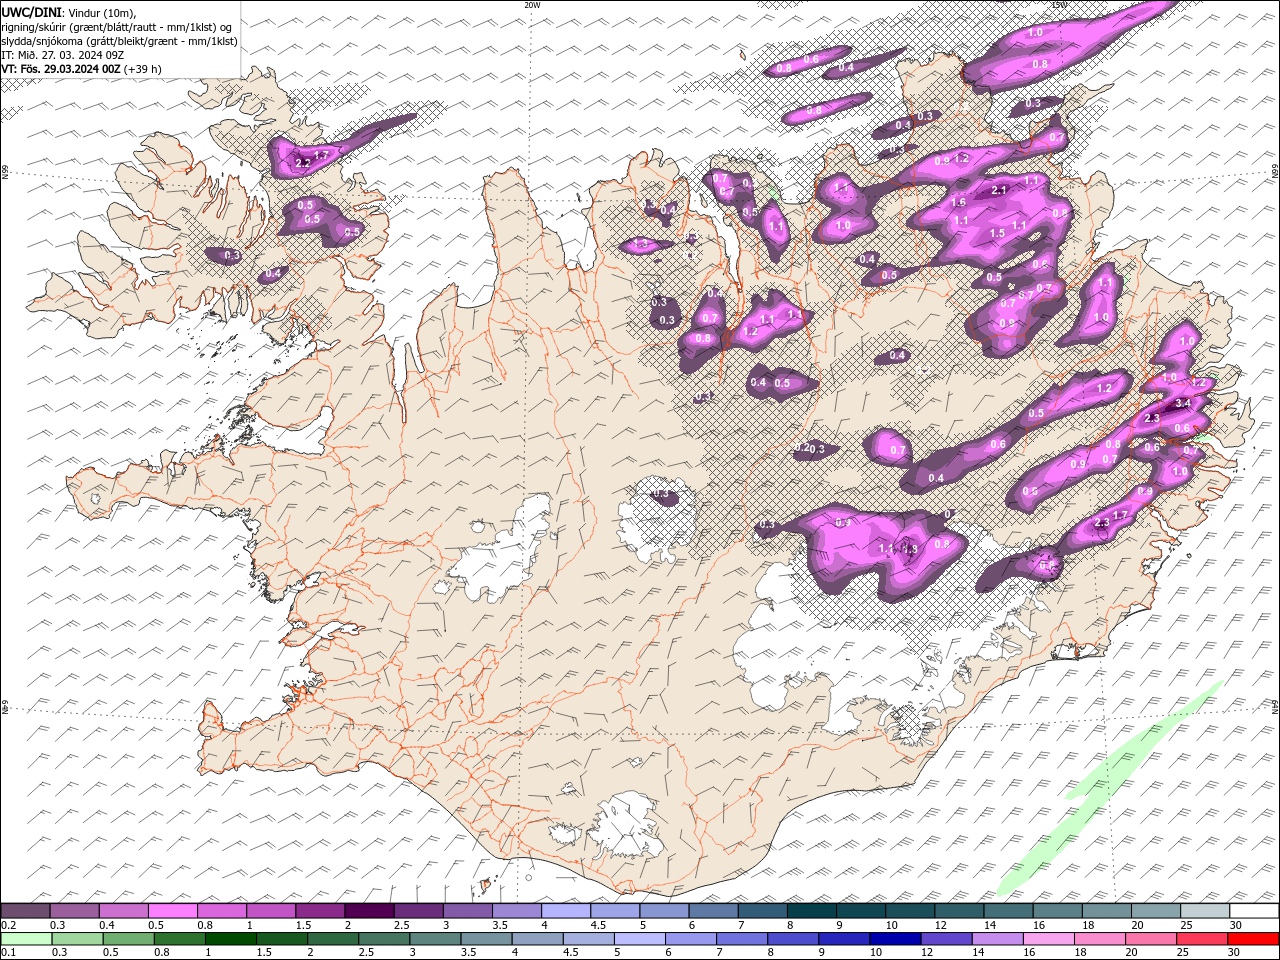Screen dimensions: 1280x960
Task: Click the '20W' longitude label
Action: click(x=532, y=5)
